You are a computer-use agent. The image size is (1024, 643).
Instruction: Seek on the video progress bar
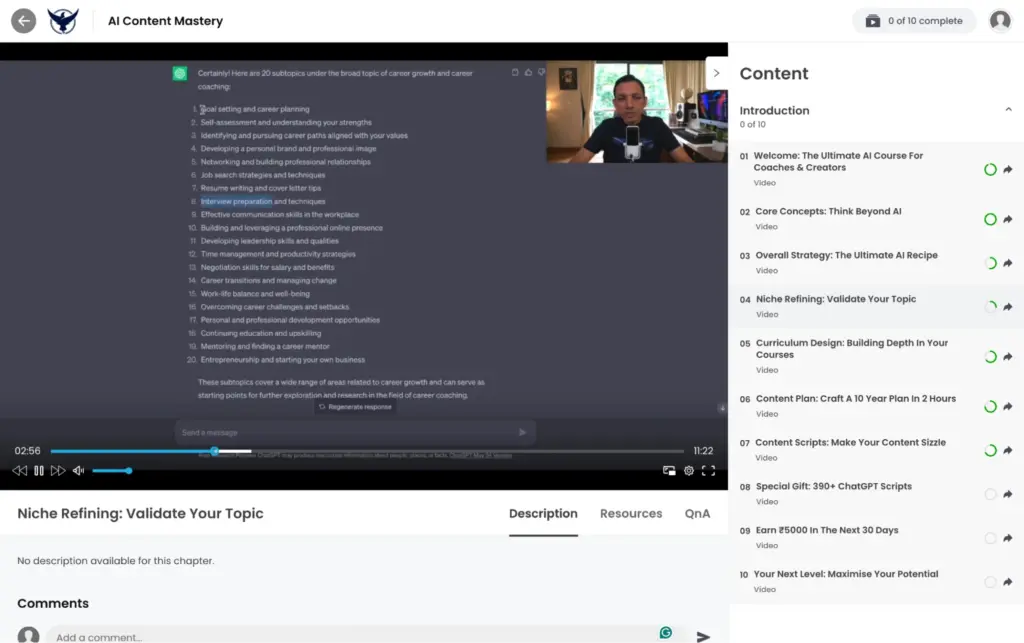point(367,451)
